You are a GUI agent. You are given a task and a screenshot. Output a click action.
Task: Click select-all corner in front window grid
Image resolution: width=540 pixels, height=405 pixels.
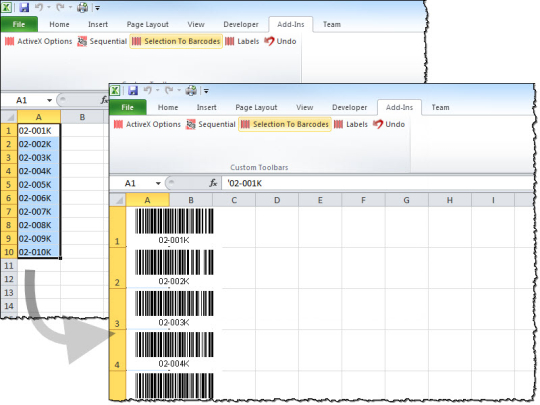click(x=118, y=200)
